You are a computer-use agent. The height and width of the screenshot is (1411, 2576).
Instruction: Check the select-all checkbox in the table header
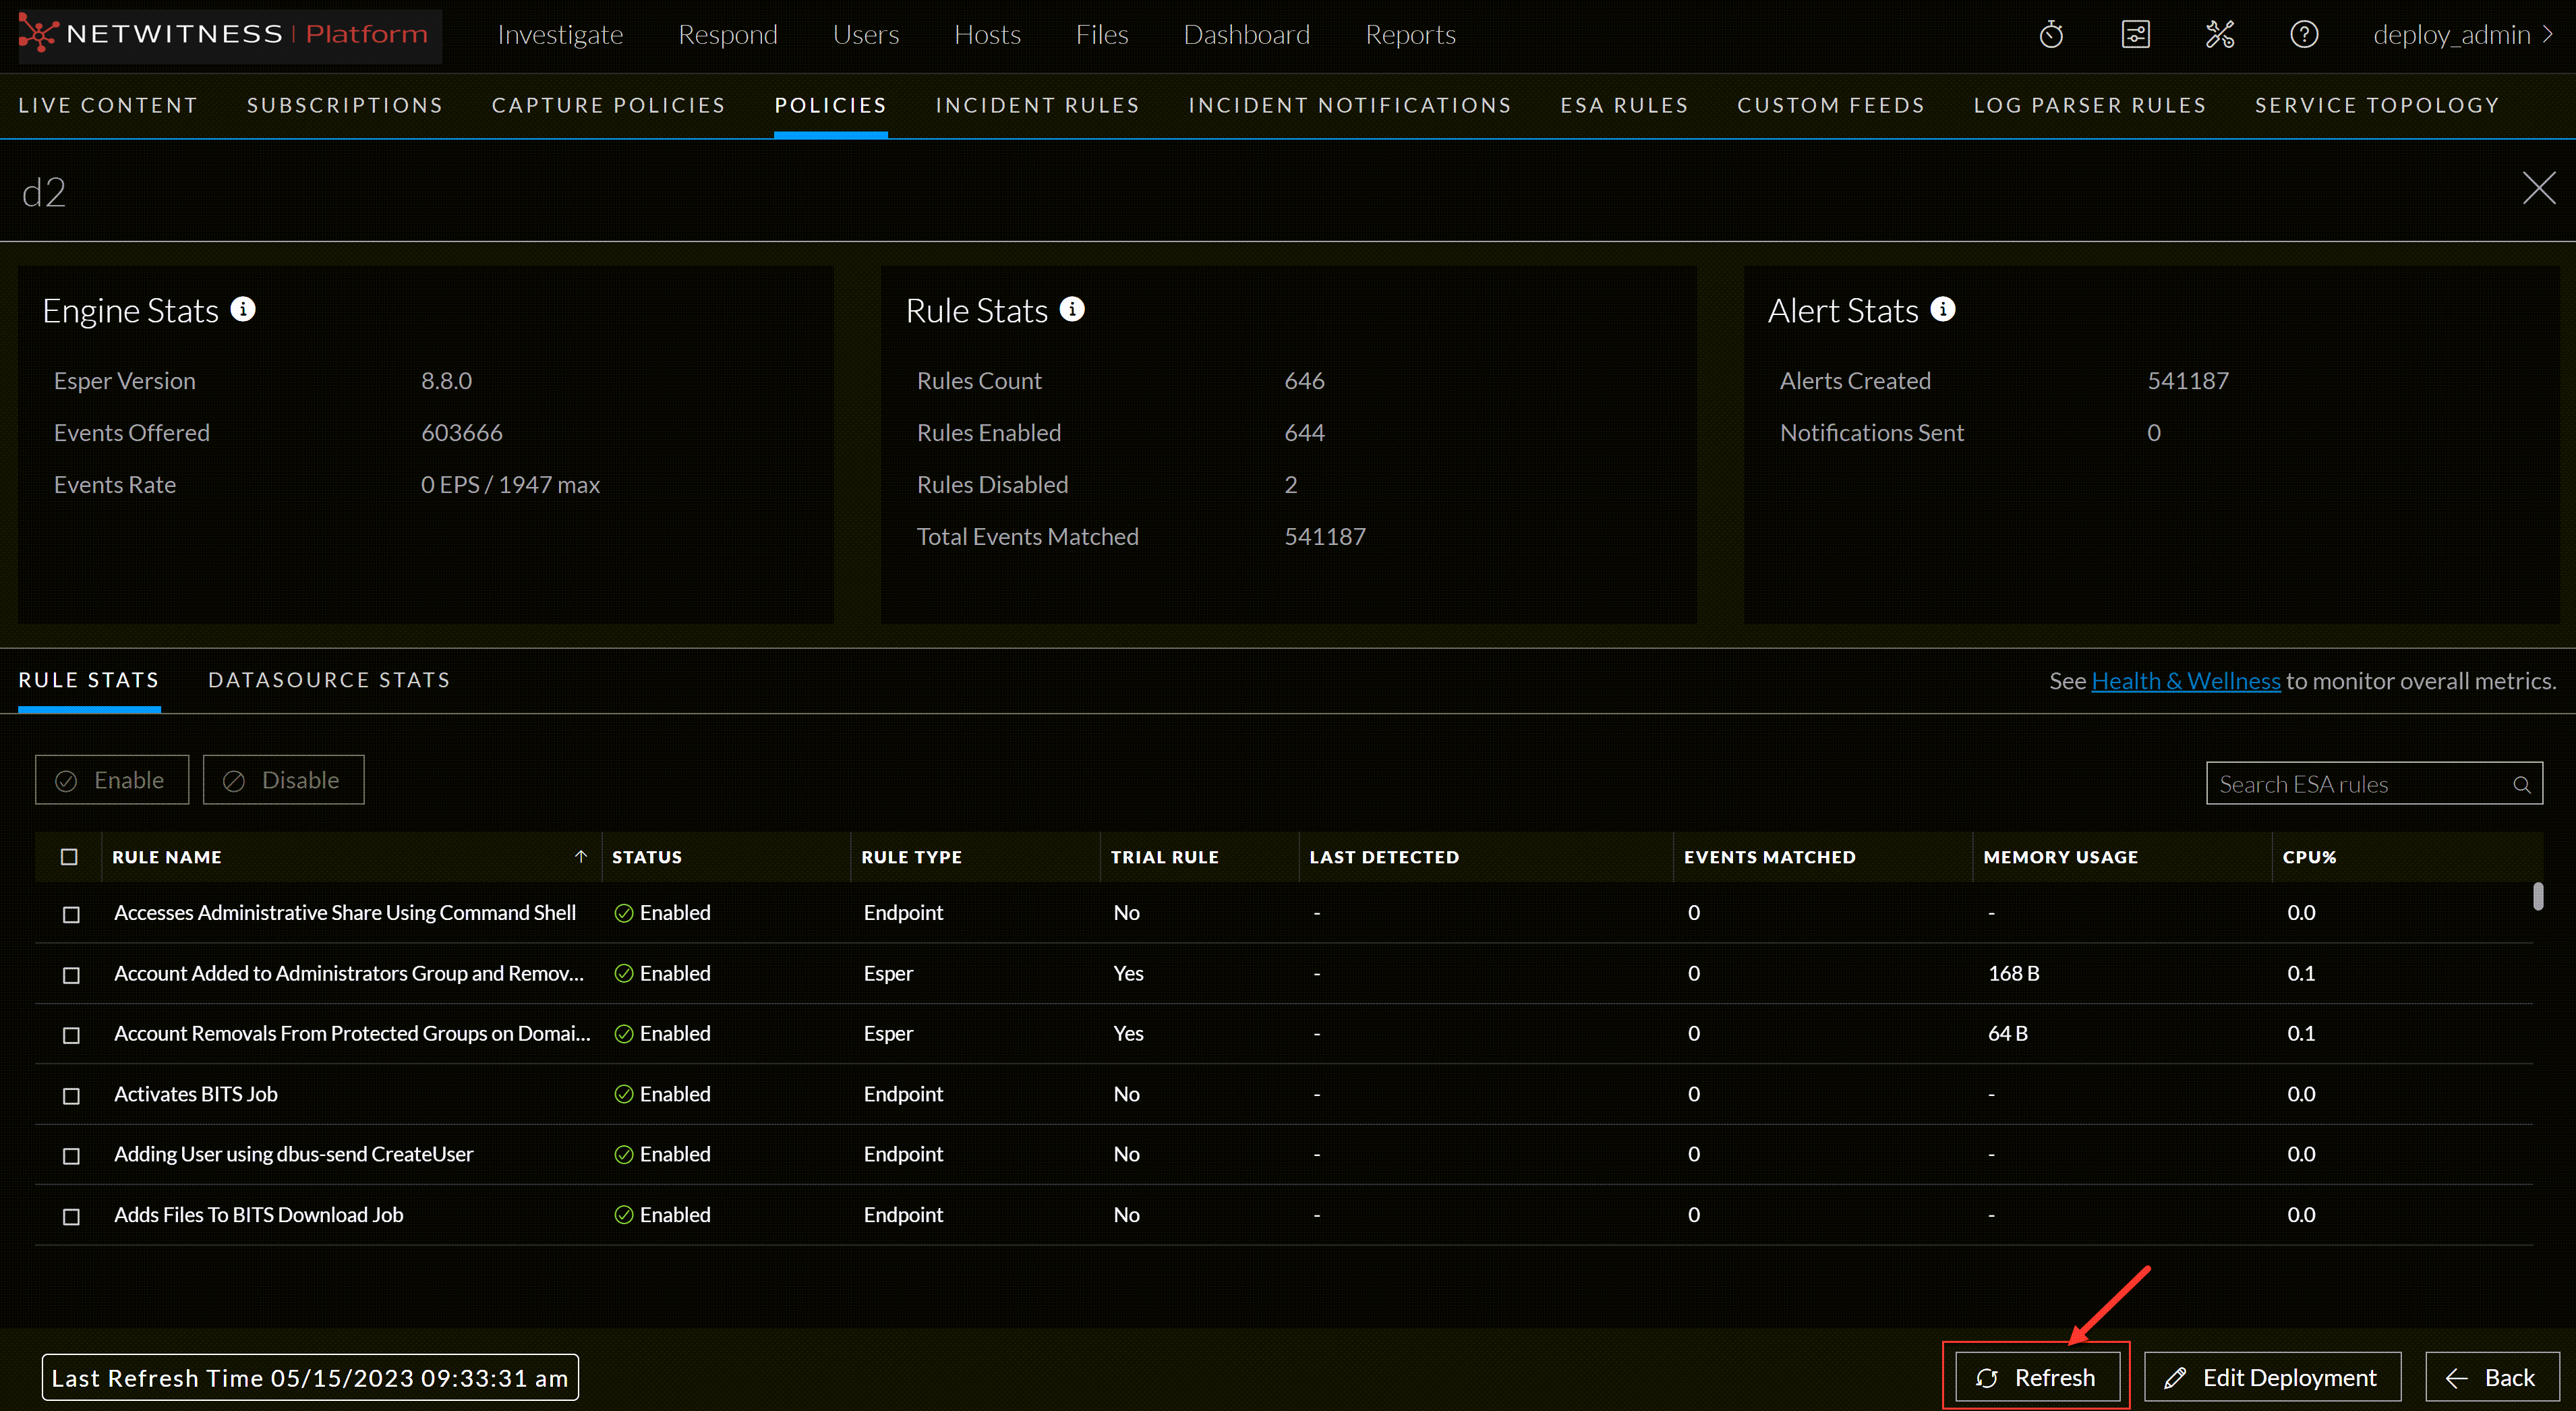[70, 857]
